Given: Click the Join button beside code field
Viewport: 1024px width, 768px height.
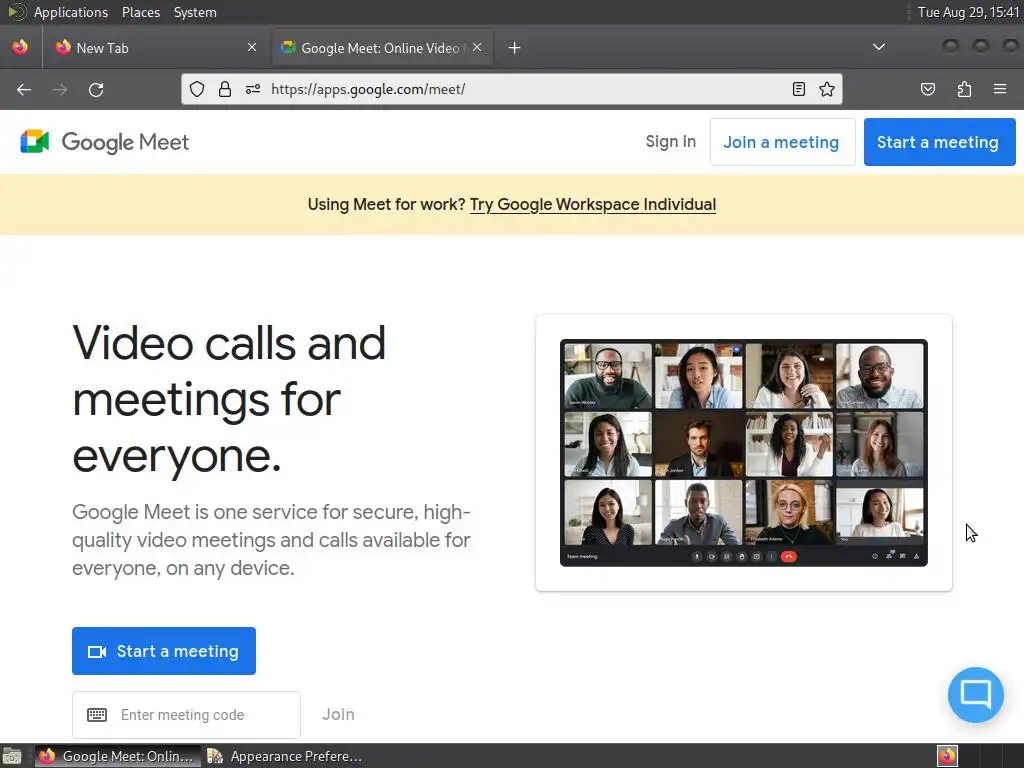Looking at the screenshot, I should [338, 714].
